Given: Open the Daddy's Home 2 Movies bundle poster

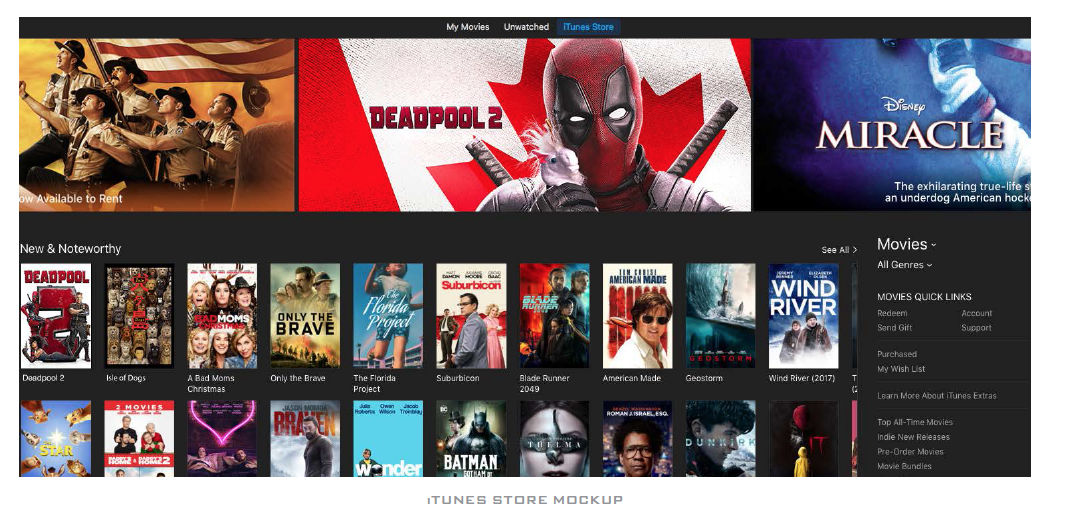Looking at the screenshot, I should click(139, 438).
